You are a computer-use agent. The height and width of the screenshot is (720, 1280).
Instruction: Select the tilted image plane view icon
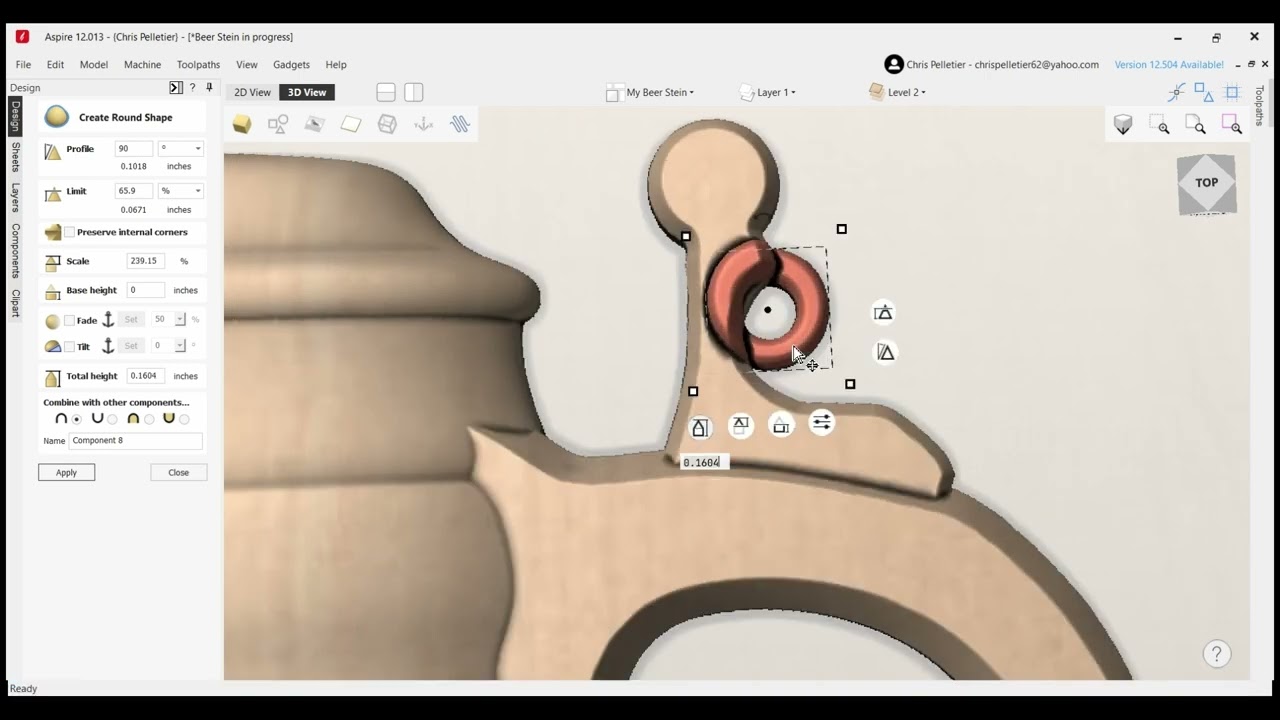click(x=314, y=124)
